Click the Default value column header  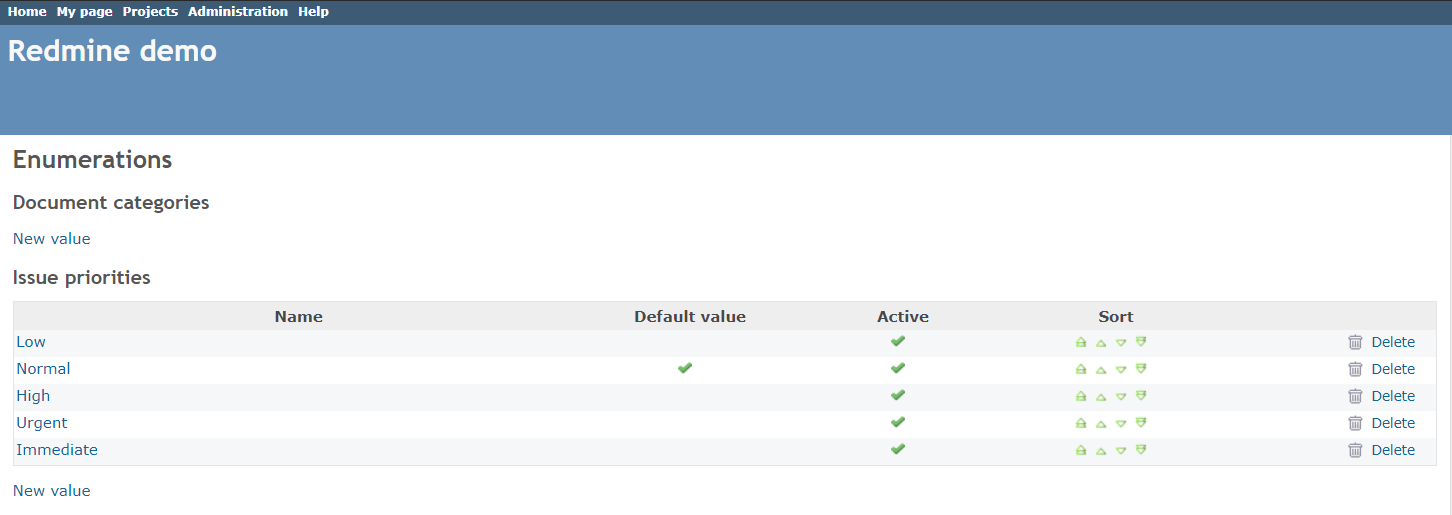tap(690, 317)
